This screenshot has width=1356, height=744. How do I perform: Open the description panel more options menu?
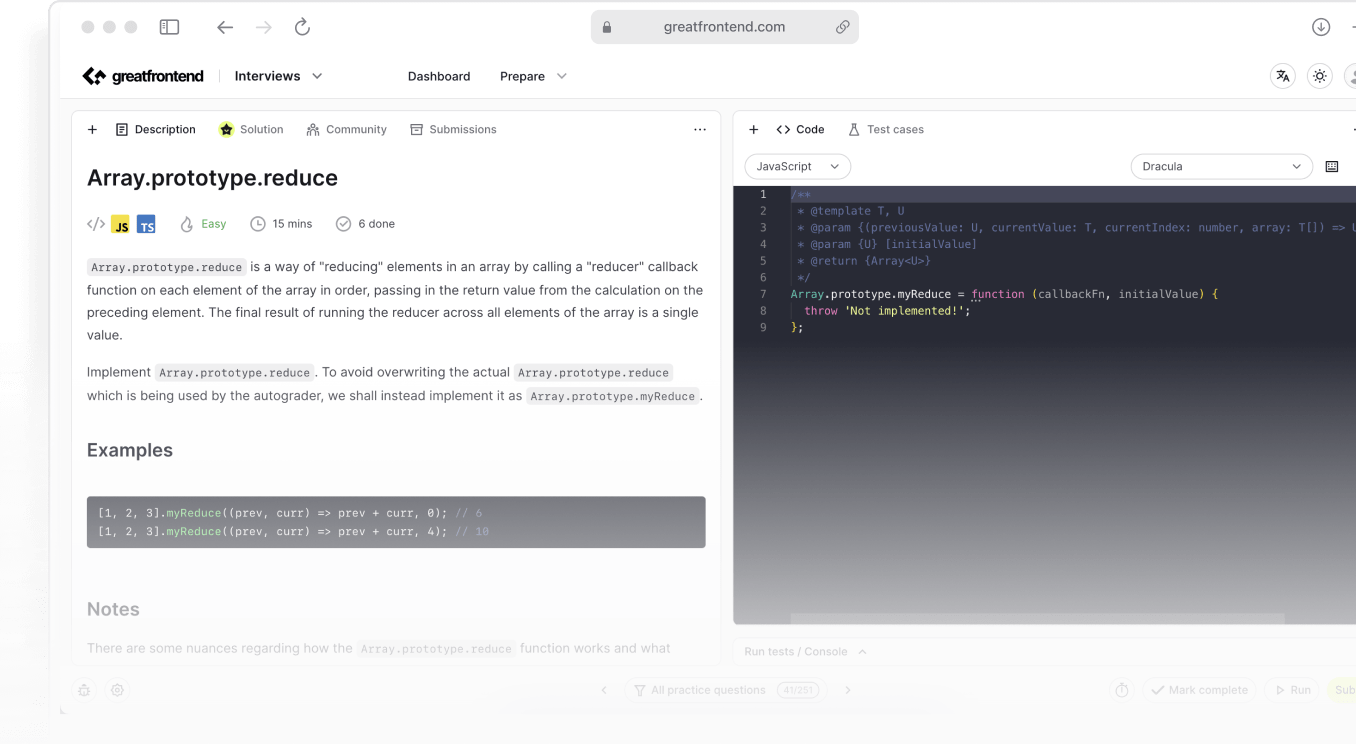700,129
